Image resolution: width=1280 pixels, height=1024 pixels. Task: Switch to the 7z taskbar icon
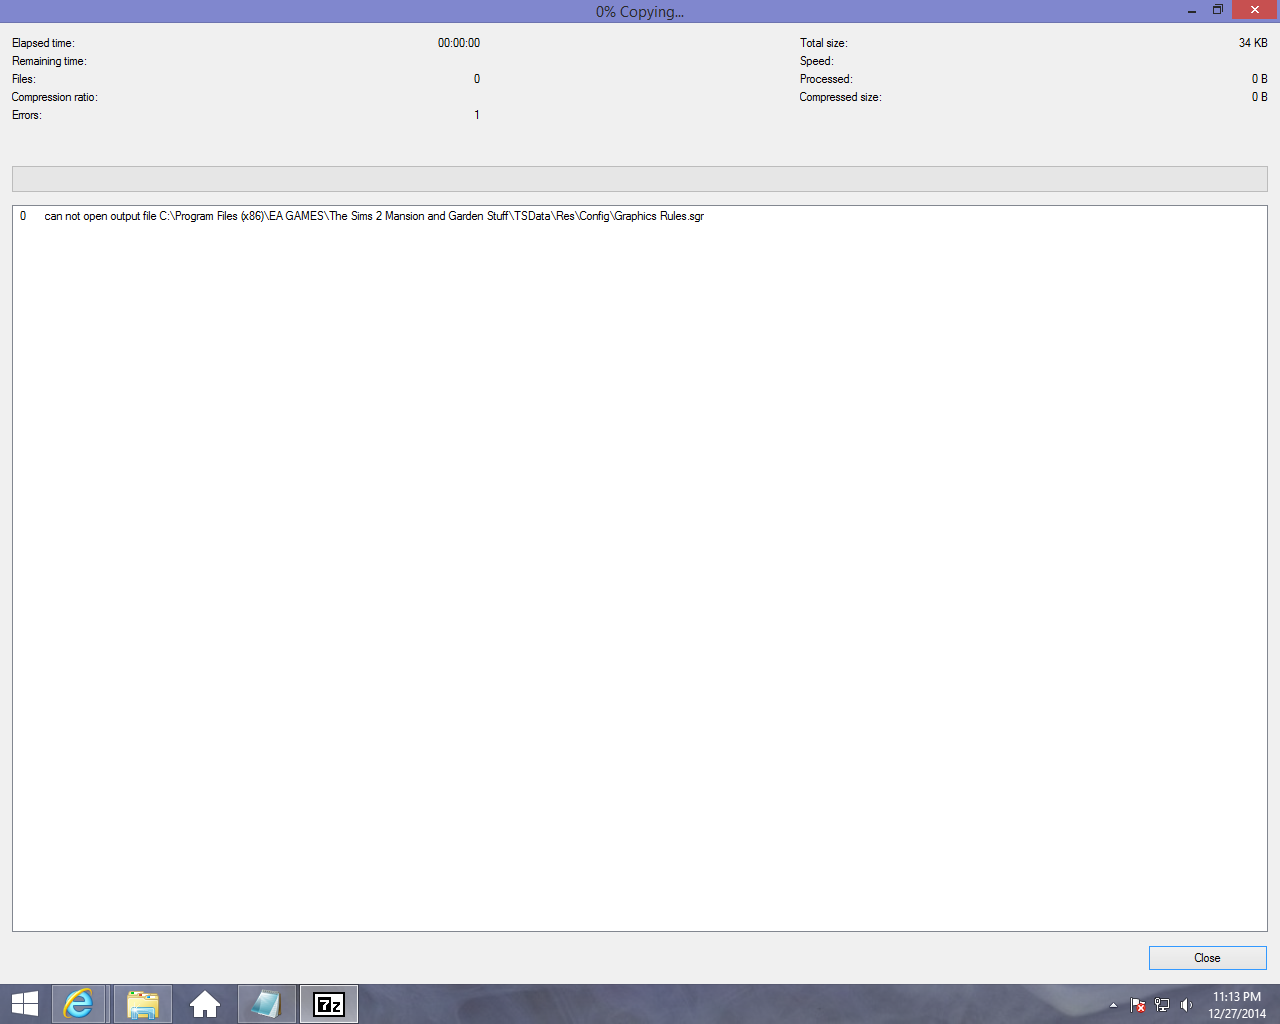[x=329, y=1004]
